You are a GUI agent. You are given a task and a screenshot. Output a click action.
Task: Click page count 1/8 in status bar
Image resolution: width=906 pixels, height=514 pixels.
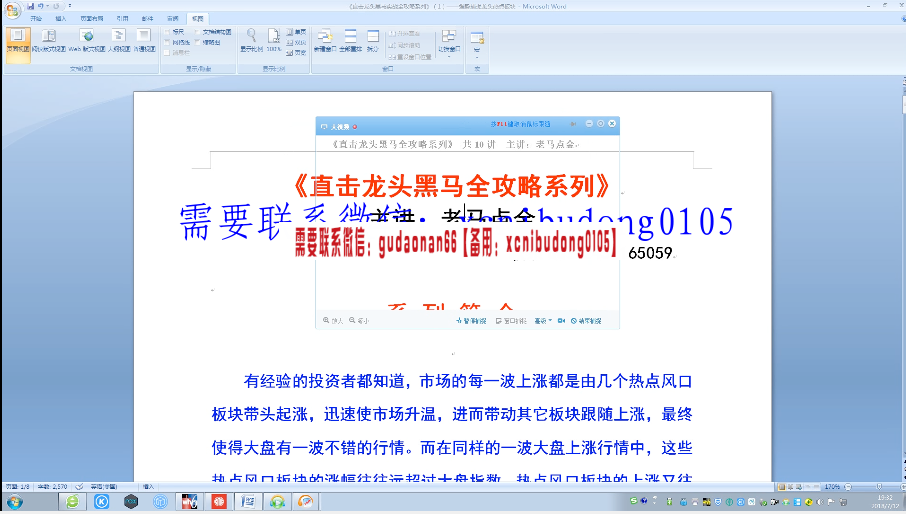(x=17, y=487)
